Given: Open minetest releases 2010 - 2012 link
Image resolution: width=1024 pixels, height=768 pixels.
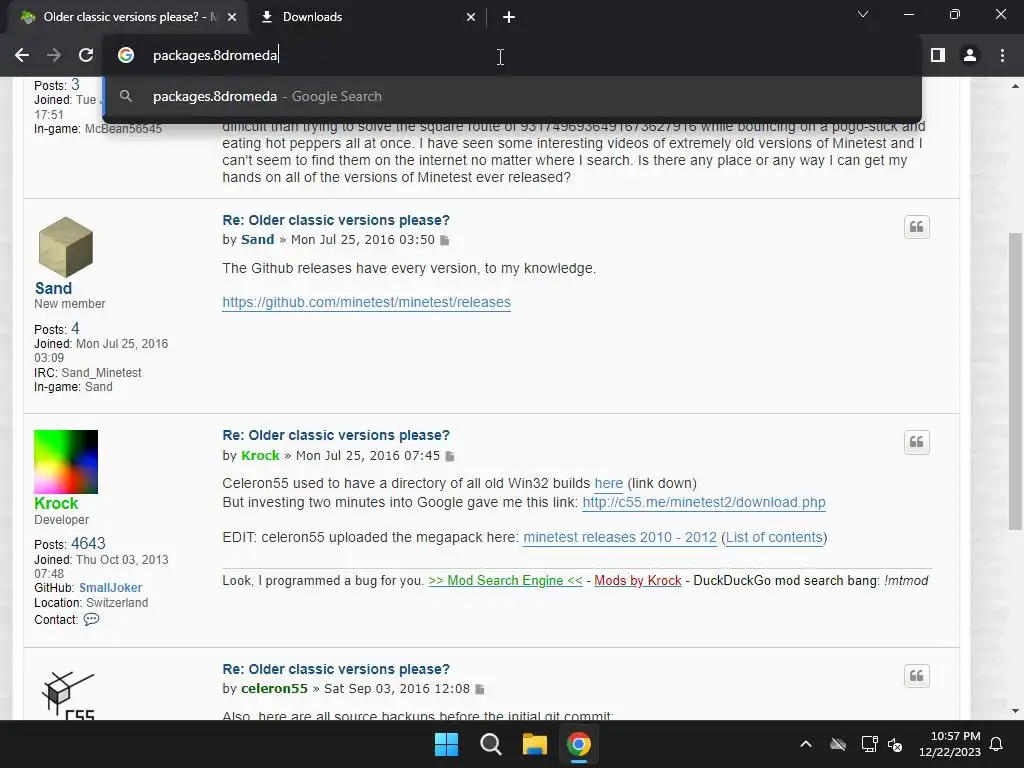Looking at the screenshot, I should click(620, 537).
